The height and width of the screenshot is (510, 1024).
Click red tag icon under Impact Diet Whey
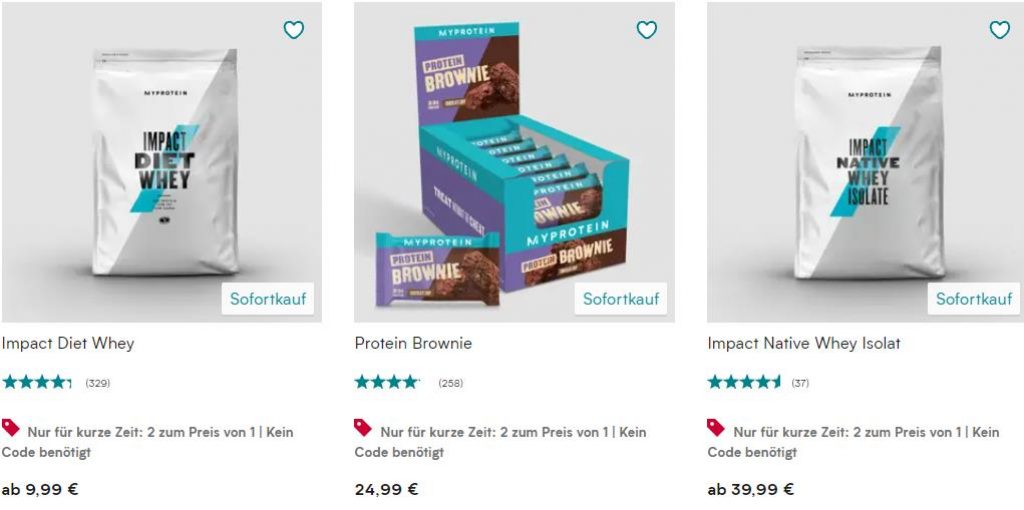point(10,428)
